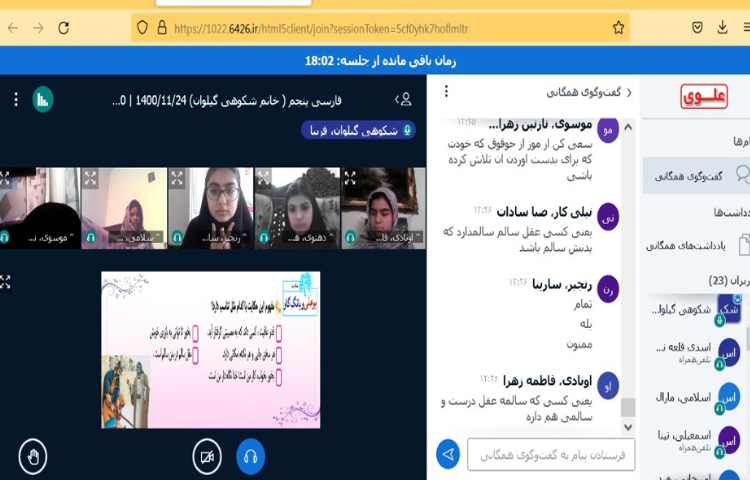Select user اسلامی, مارال in the list

click(x=696, y=397)
